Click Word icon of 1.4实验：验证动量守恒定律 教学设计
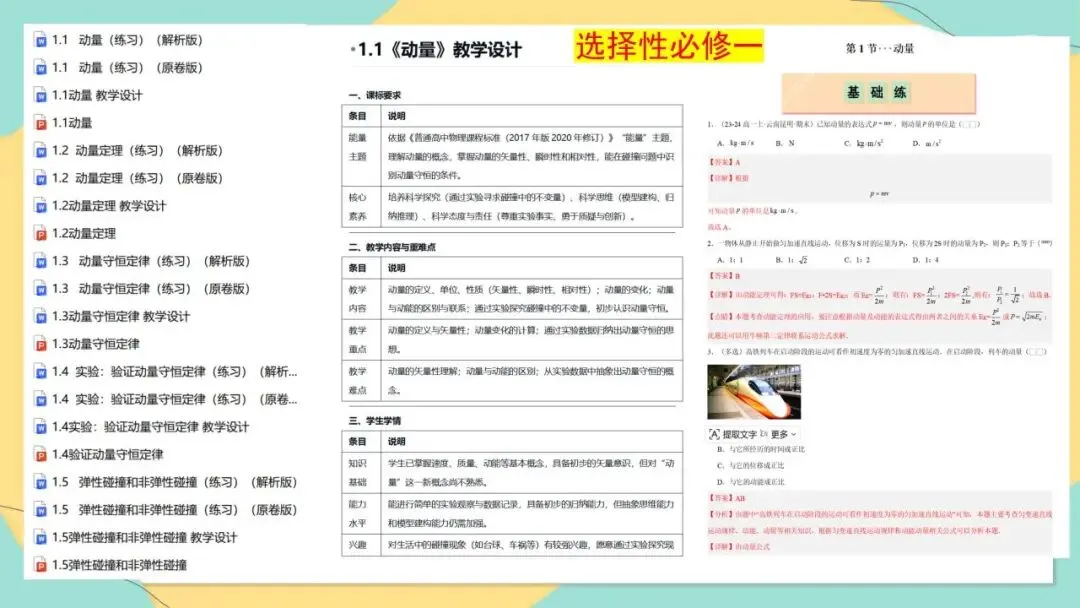1080x608 pixels. coord(41,427)
